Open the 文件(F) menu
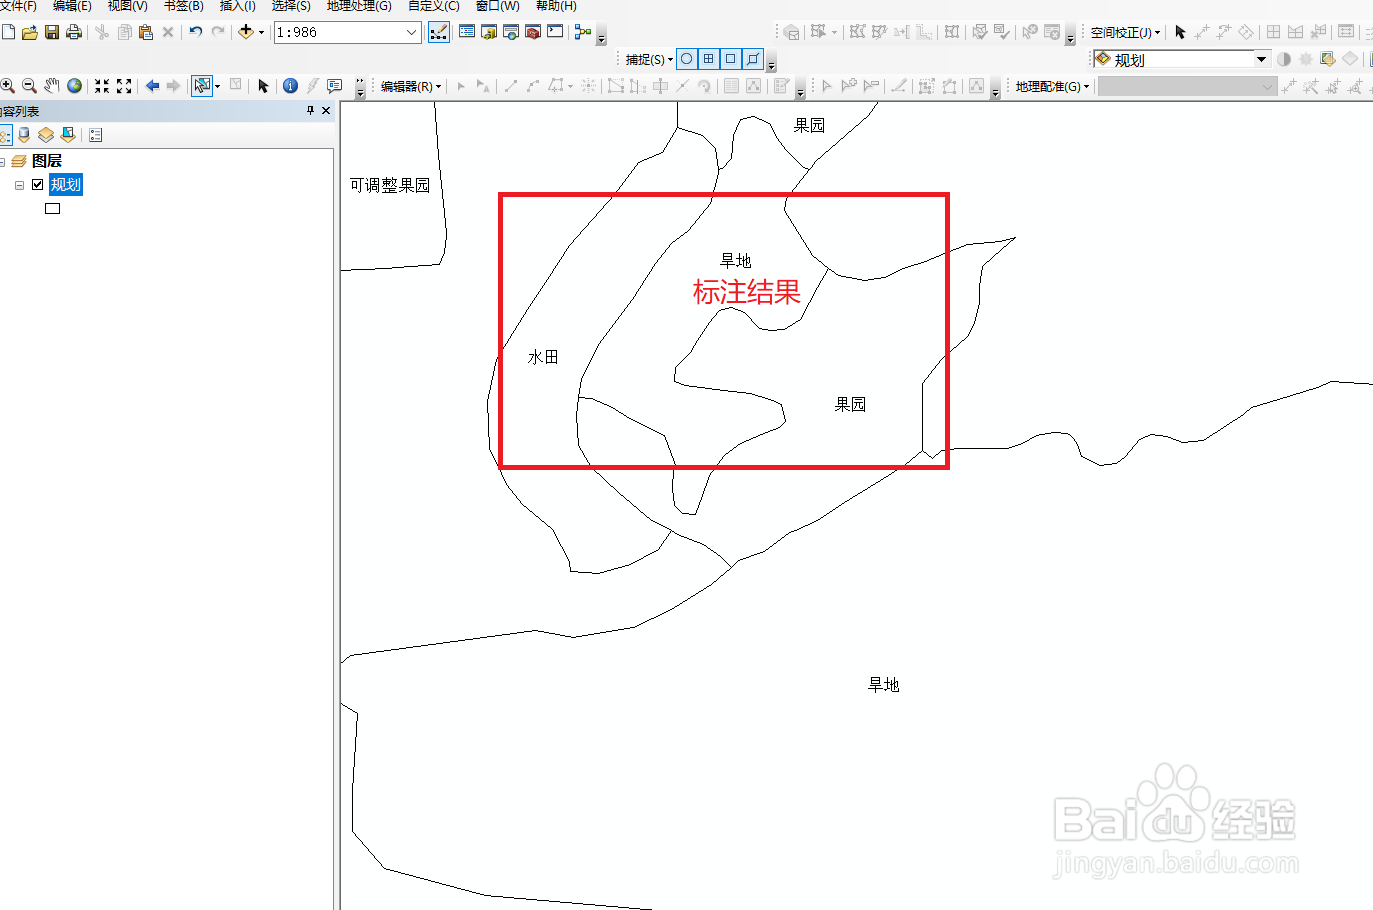 tap(18, 6)
